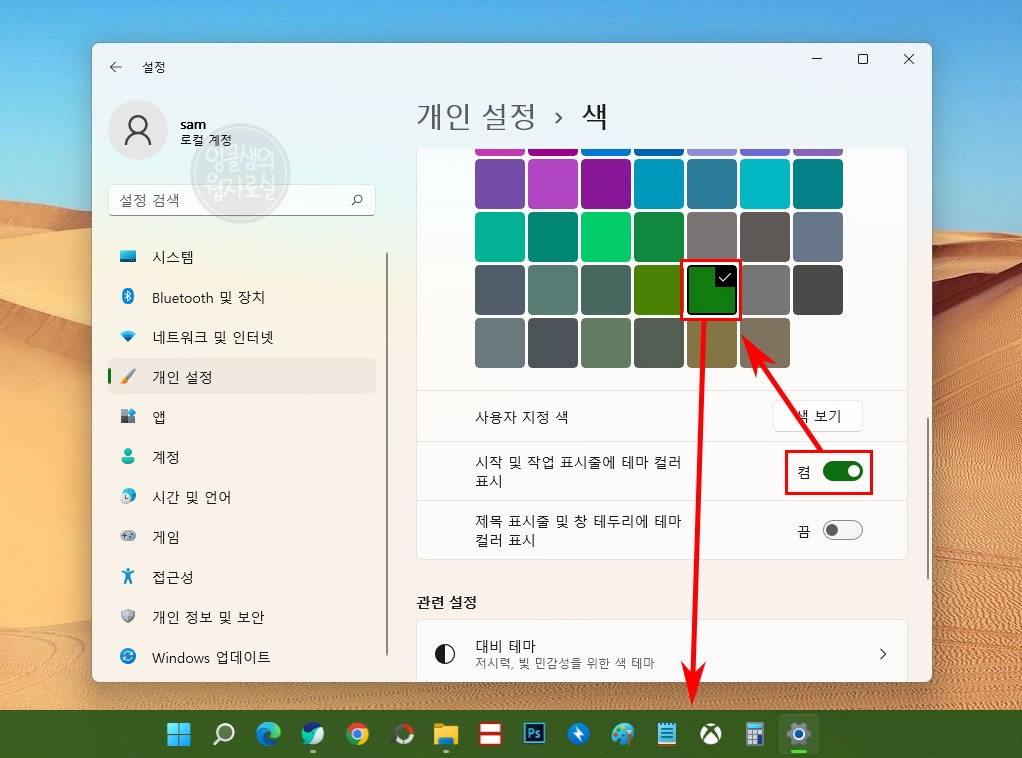Go to 개인 정보 및 보안 settings

(242, 617)
